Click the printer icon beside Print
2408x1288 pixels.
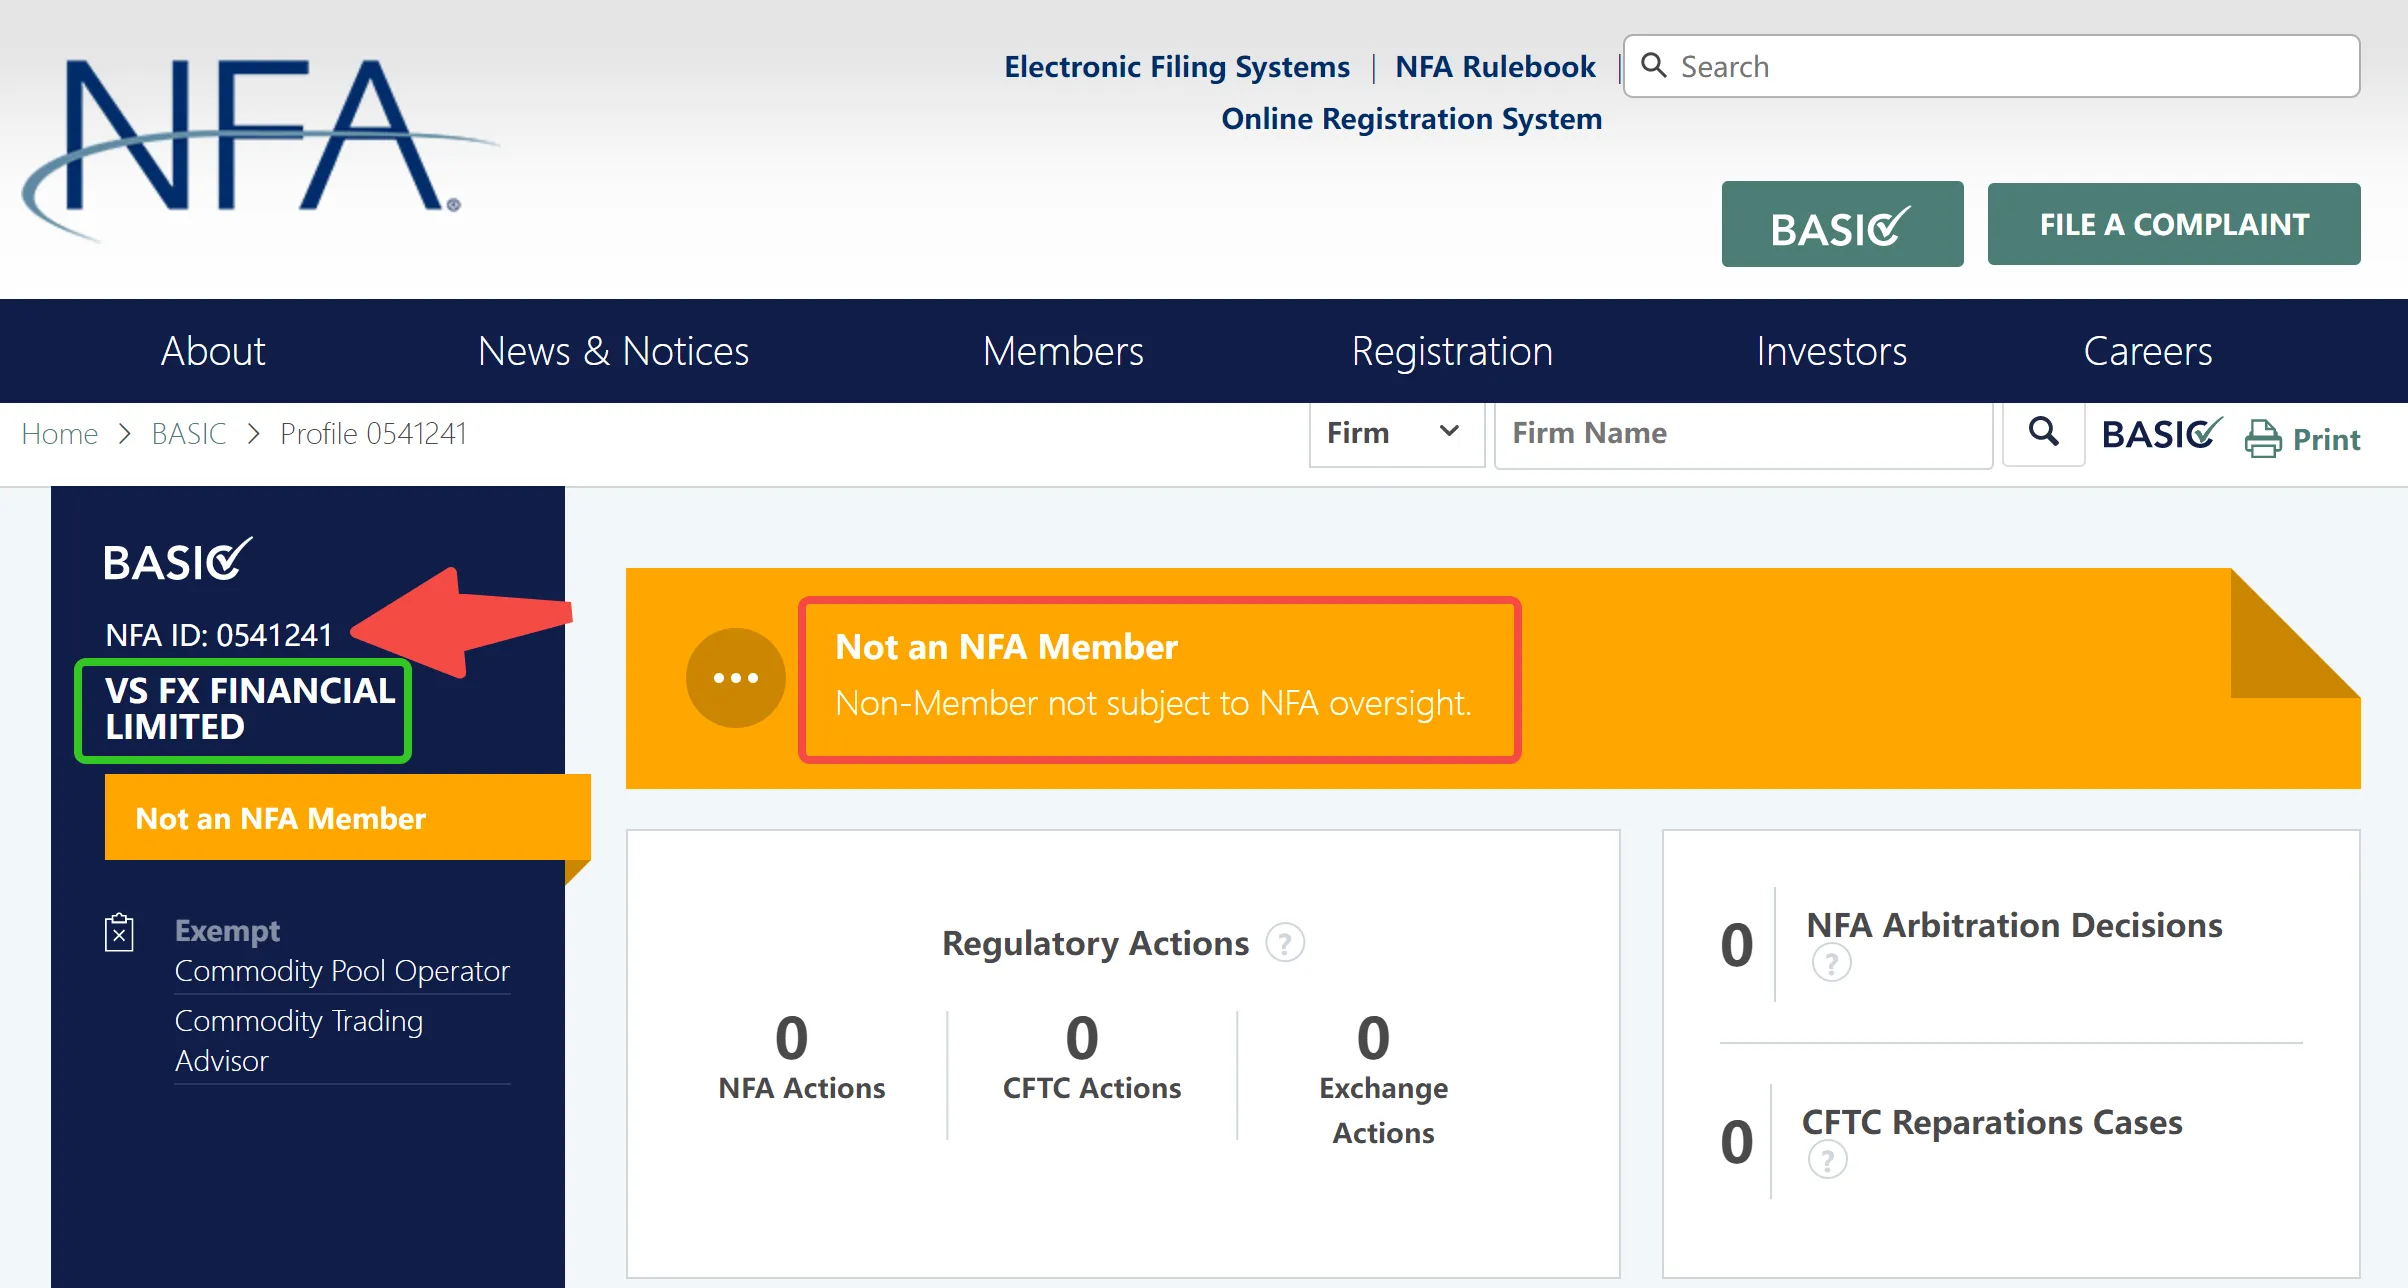point(2263,438)
